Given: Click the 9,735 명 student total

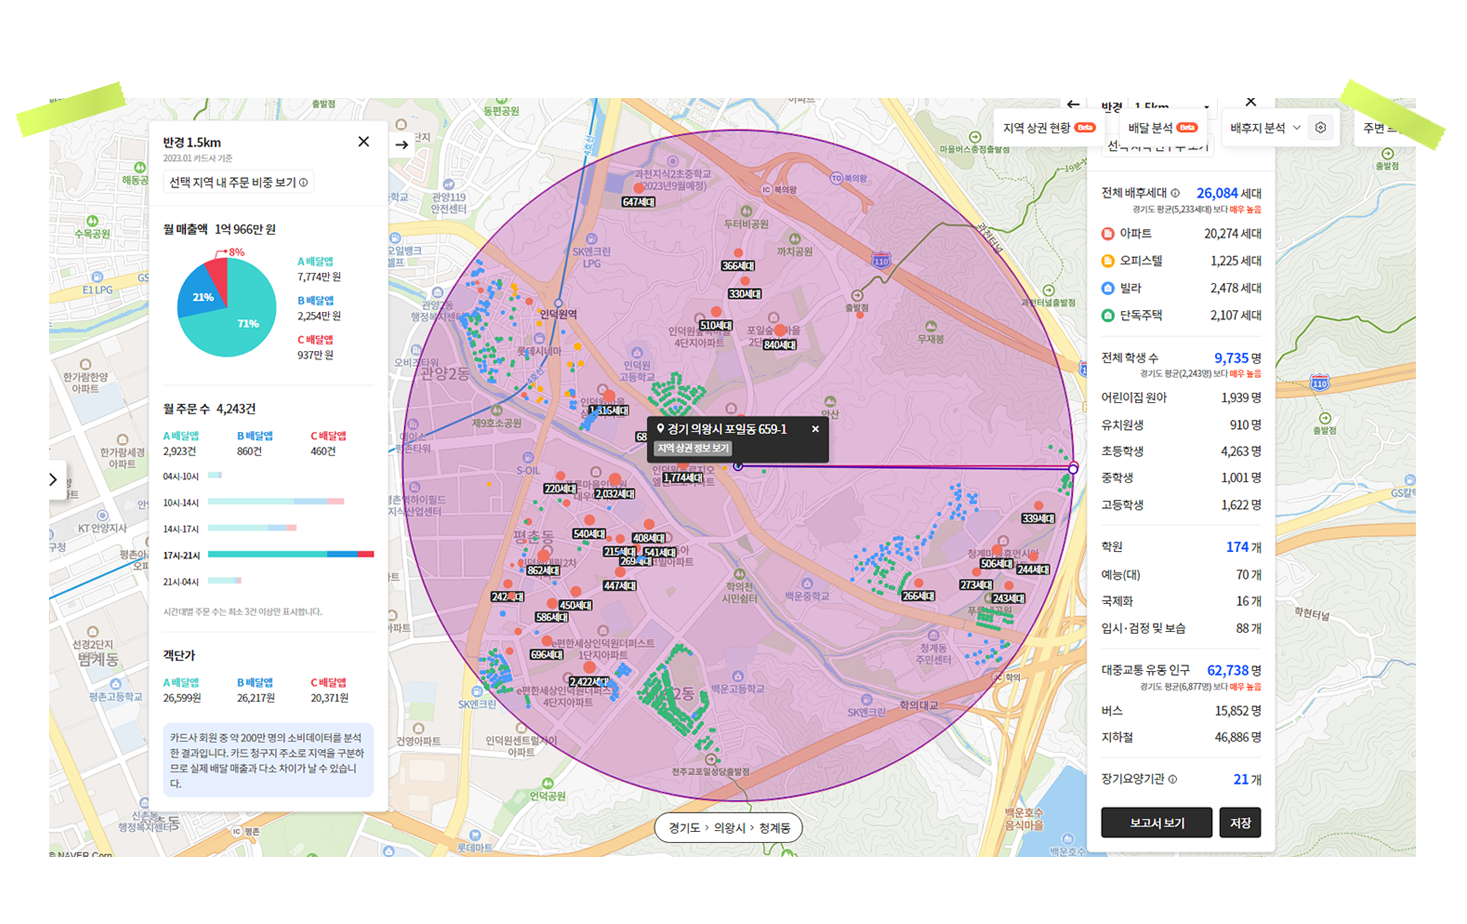Looking at the screenshot, I should 1238,358.
